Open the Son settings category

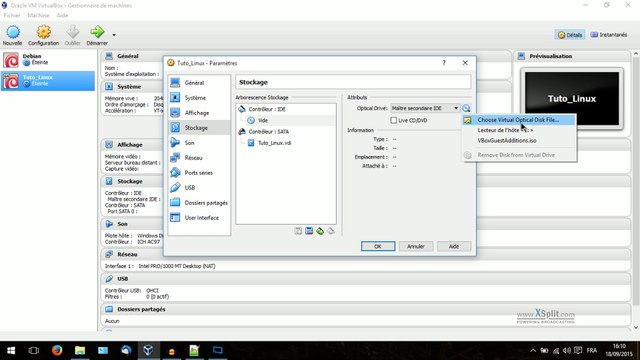click(199, 142)
